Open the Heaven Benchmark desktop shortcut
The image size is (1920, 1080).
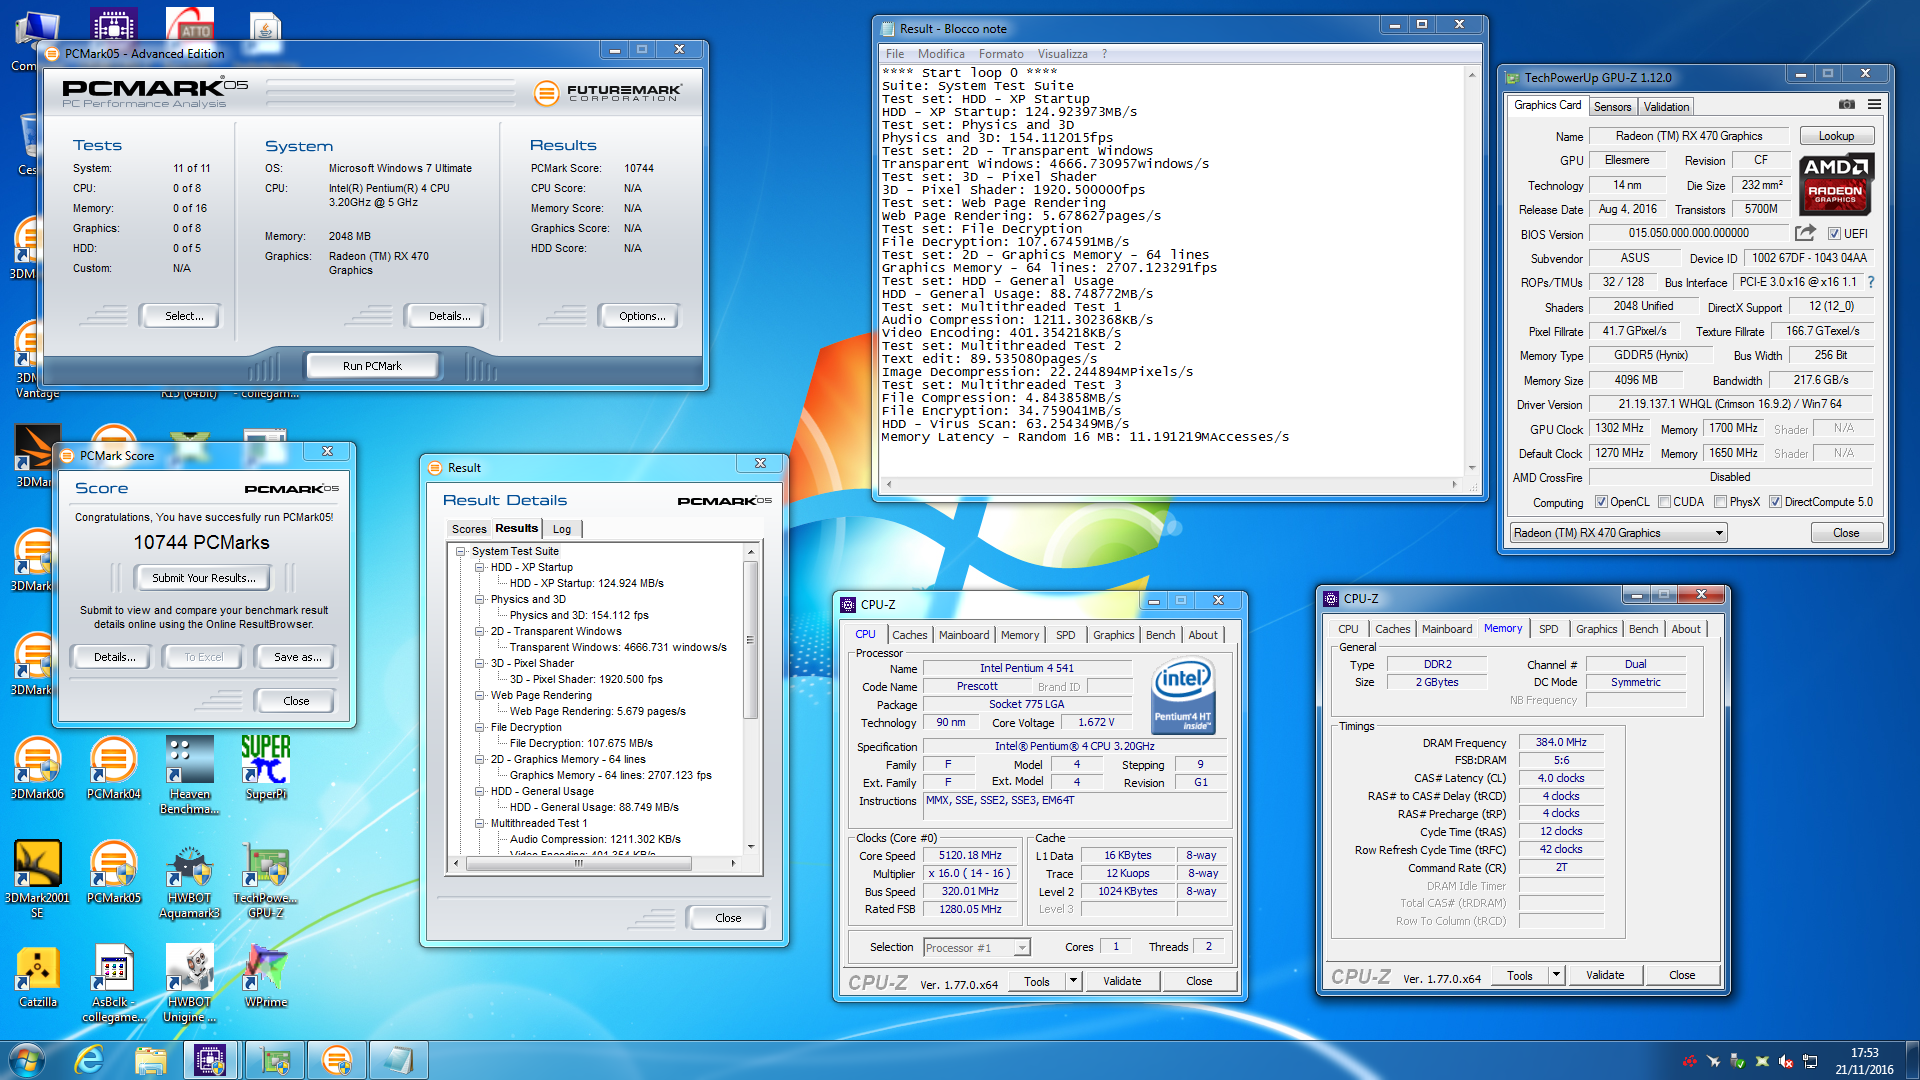coord(189,775)
